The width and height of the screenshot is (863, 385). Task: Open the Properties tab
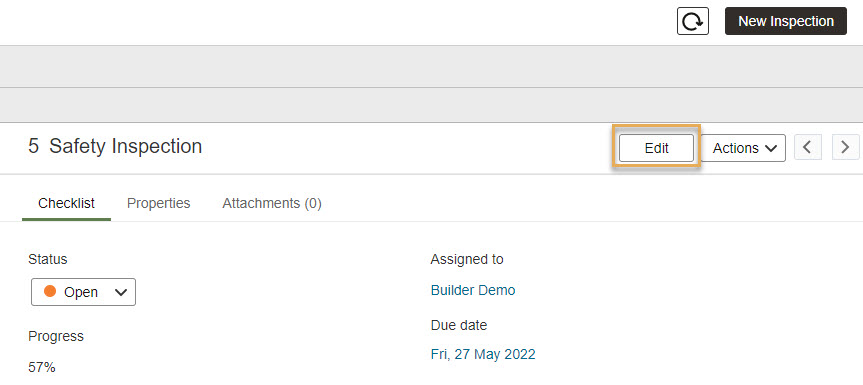[159, 204]
